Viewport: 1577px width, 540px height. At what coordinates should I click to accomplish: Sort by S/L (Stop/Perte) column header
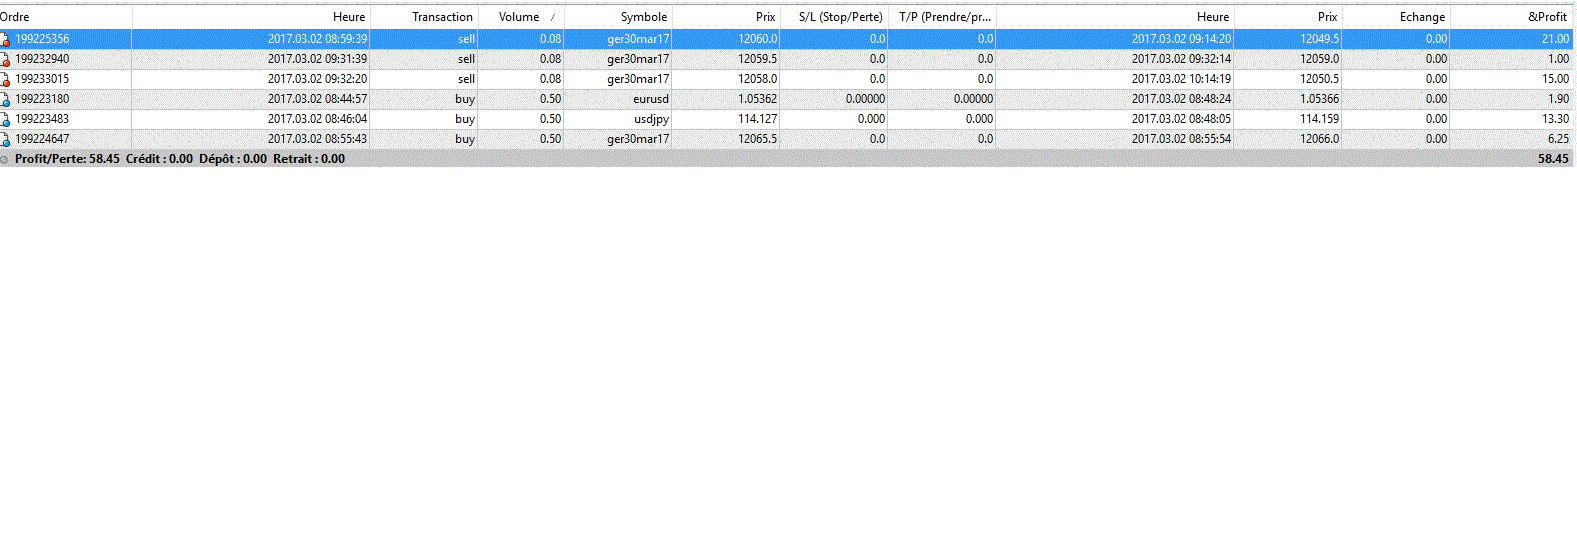point(834,17)
